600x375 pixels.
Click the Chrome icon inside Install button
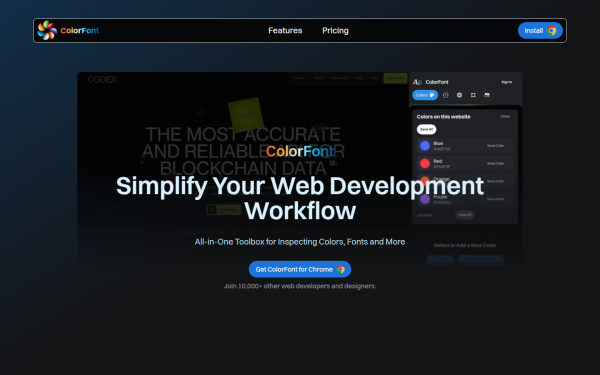(551, 31)
